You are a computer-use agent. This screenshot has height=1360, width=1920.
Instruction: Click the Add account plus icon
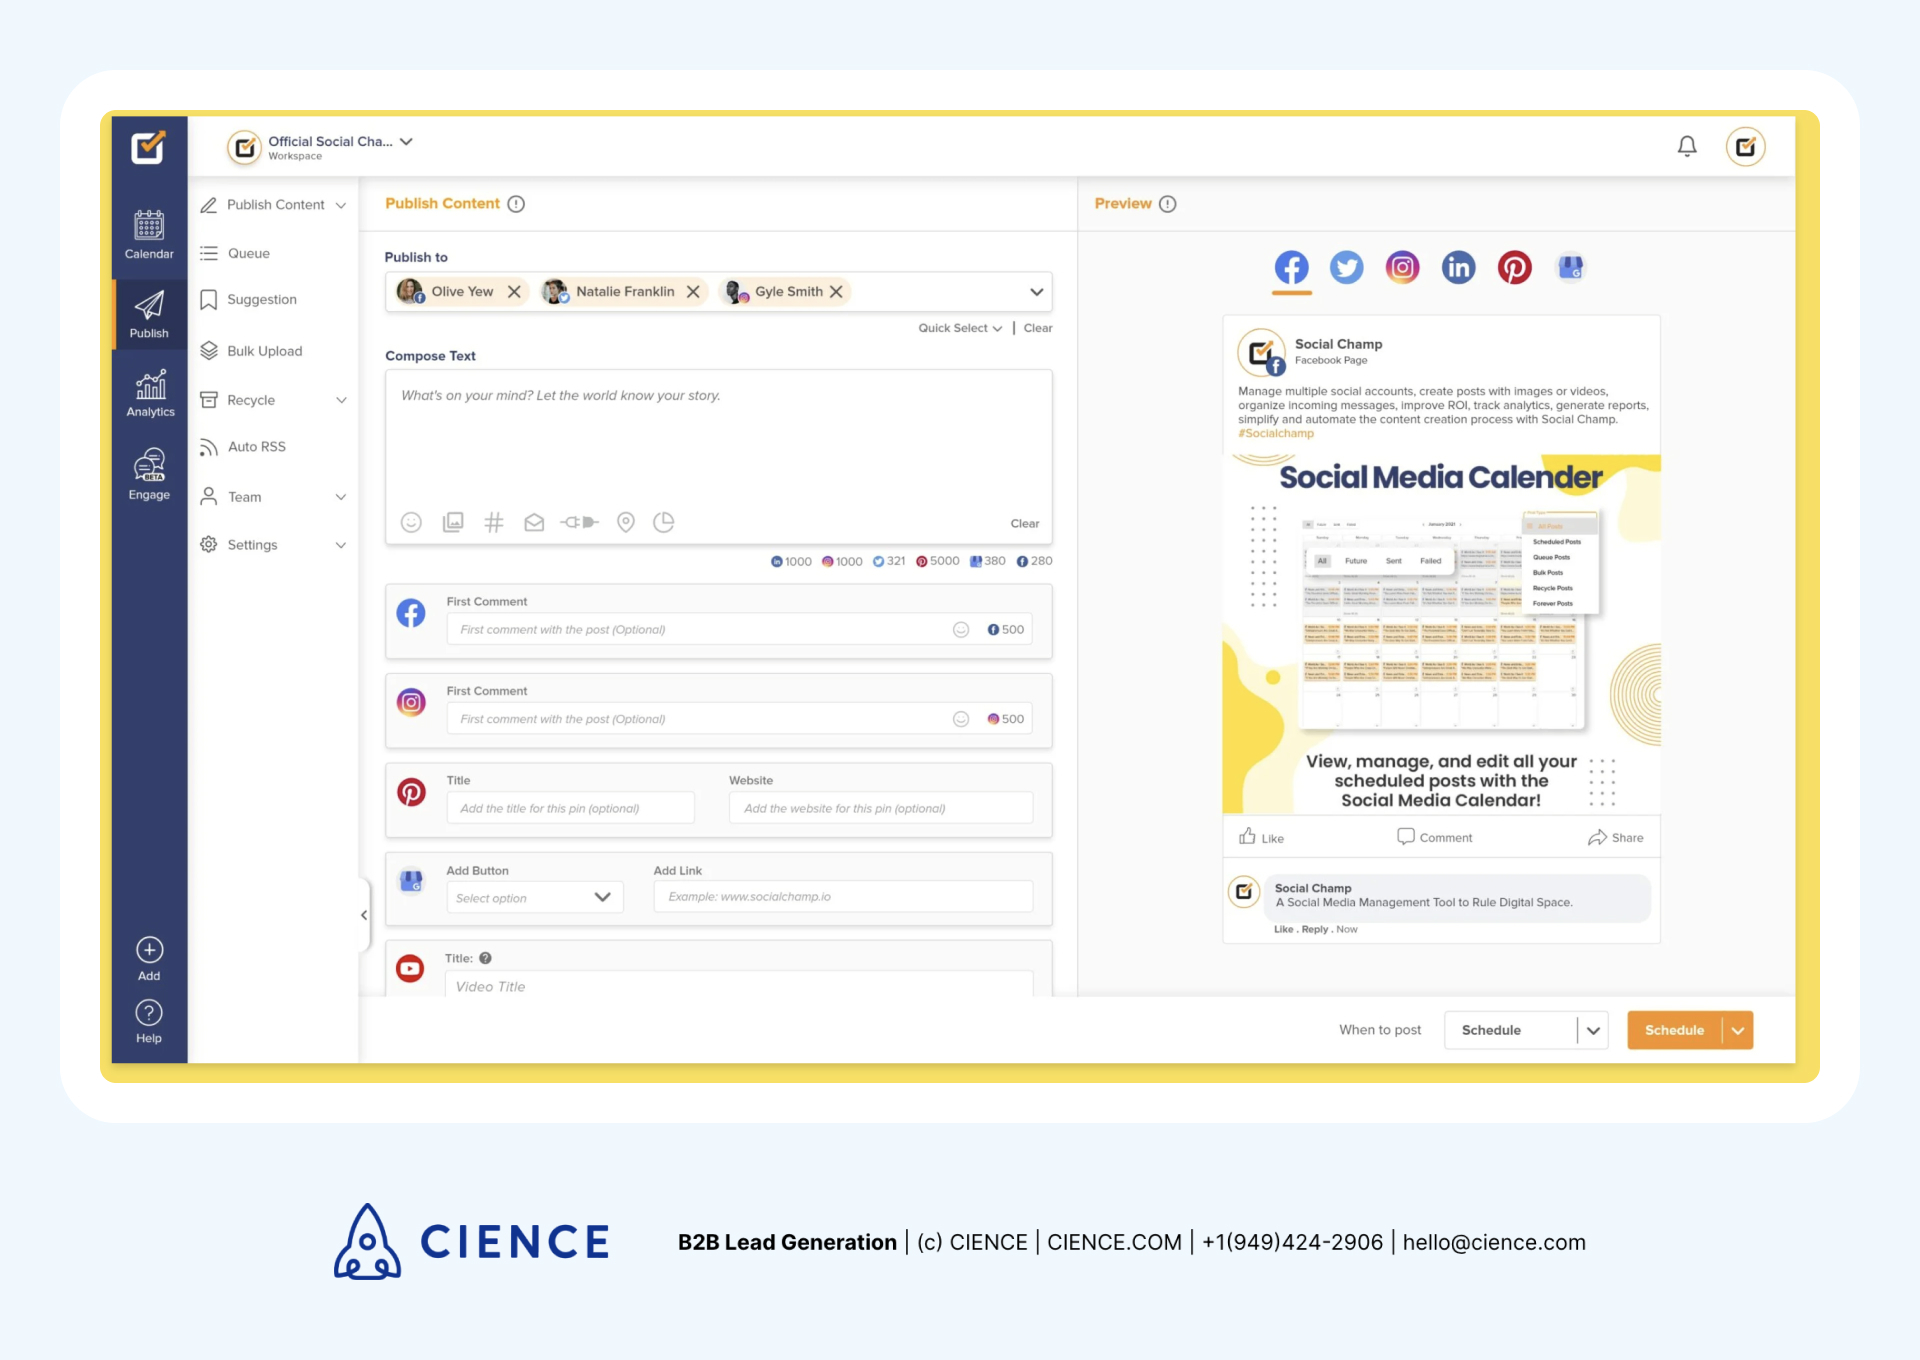149,949
